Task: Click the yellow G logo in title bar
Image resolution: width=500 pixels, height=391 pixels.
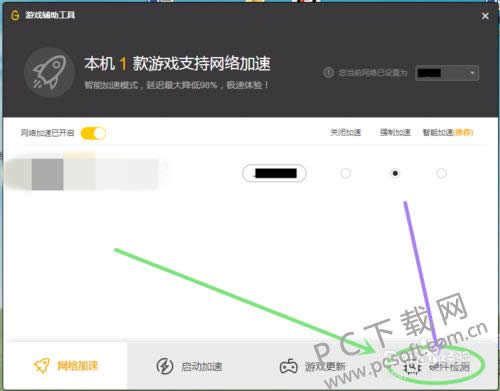Action: (15, 15)
